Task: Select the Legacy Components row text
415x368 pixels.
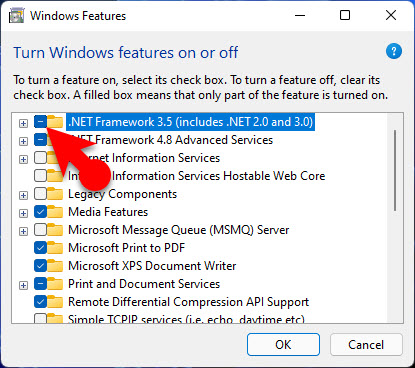Action: click(122, 194)
